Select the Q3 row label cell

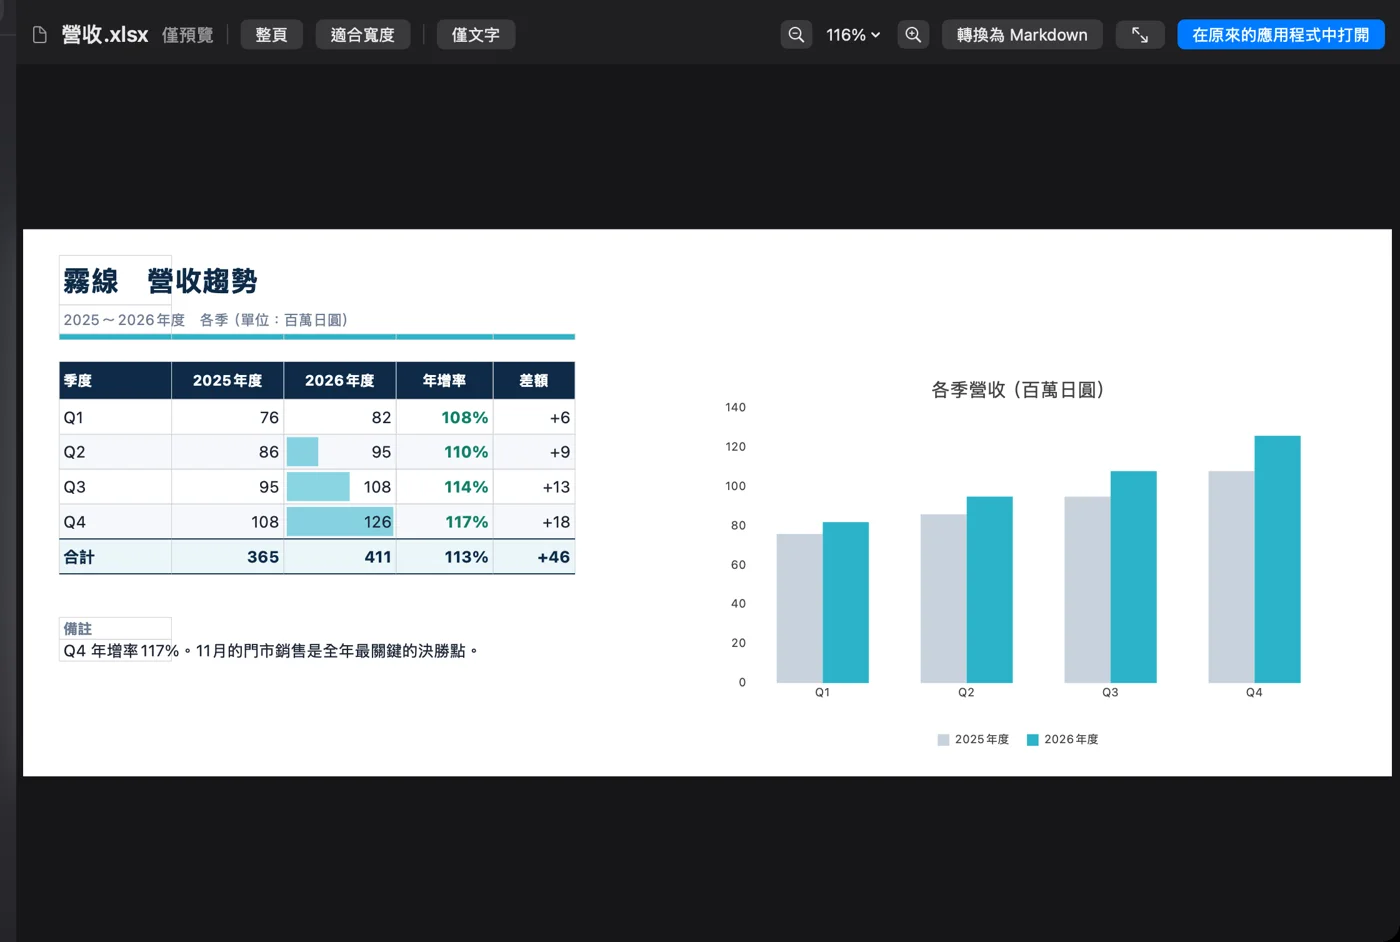(x=115, y=487)
